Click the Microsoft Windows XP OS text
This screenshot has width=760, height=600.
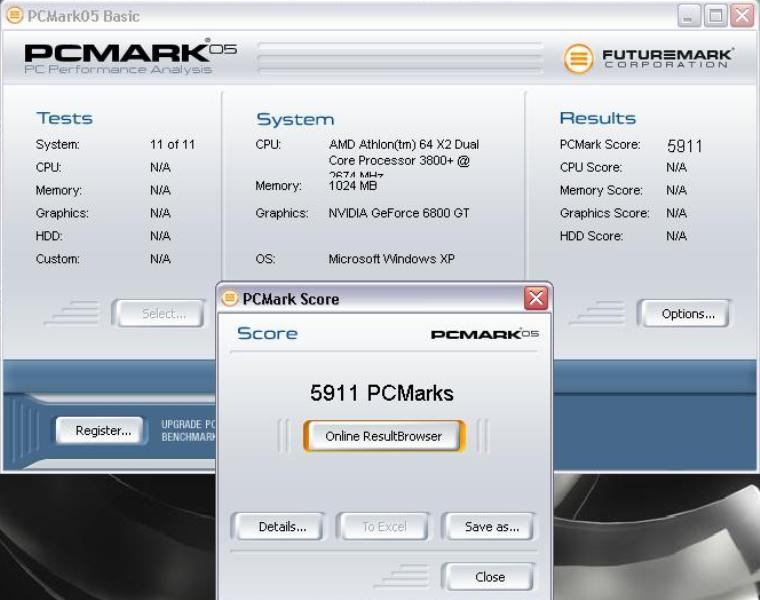pos(392,259)
